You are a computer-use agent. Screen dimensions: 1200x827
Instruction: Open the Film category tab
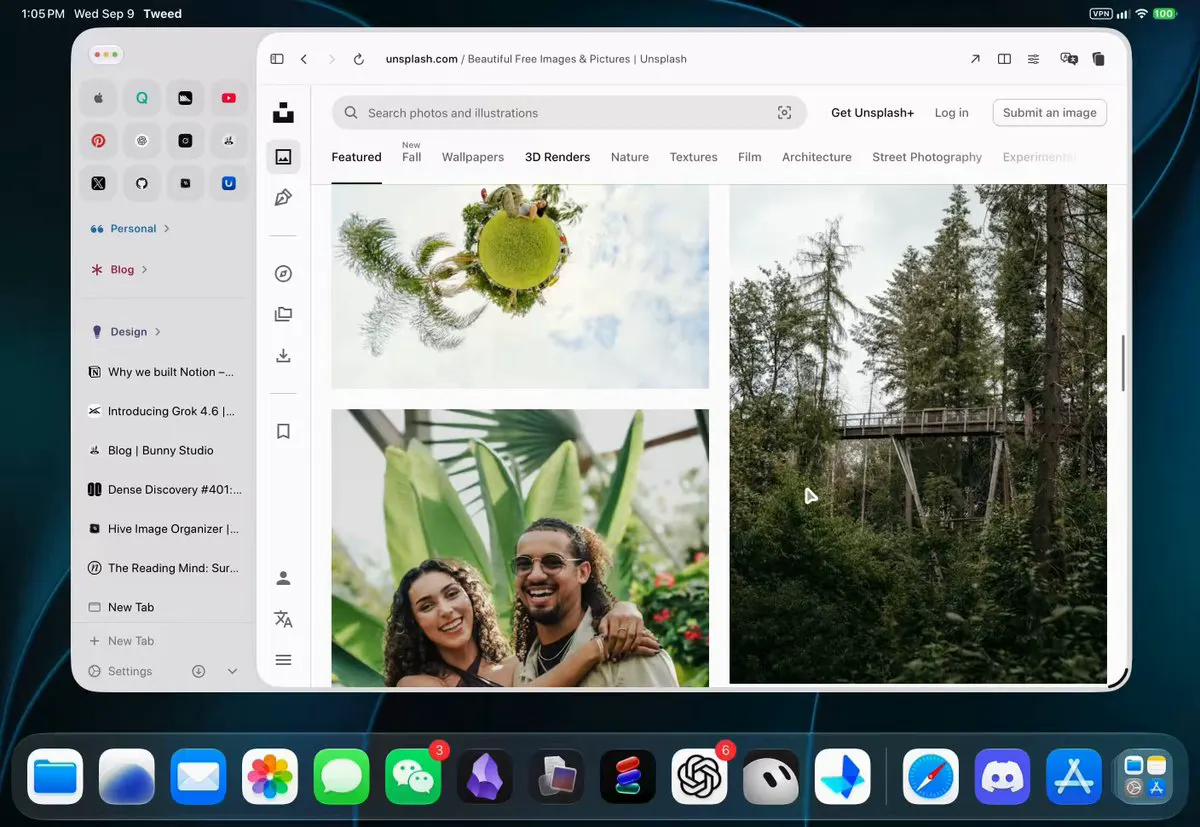click(750, 157)
